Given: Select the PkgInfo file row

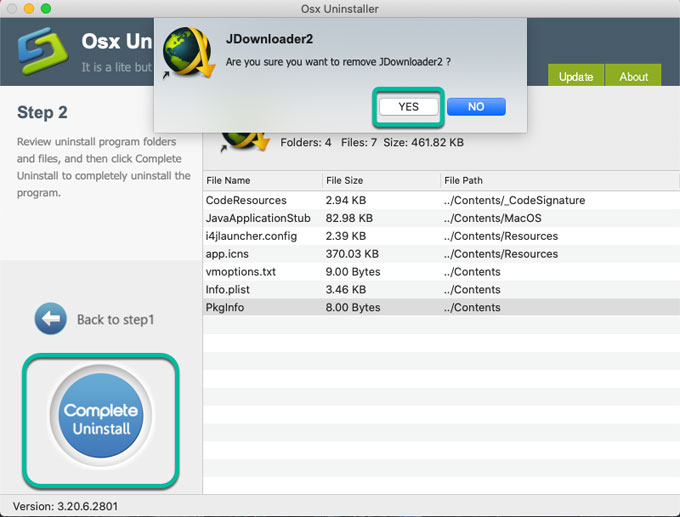Looking at the screenshot, I should click(441, 307).
